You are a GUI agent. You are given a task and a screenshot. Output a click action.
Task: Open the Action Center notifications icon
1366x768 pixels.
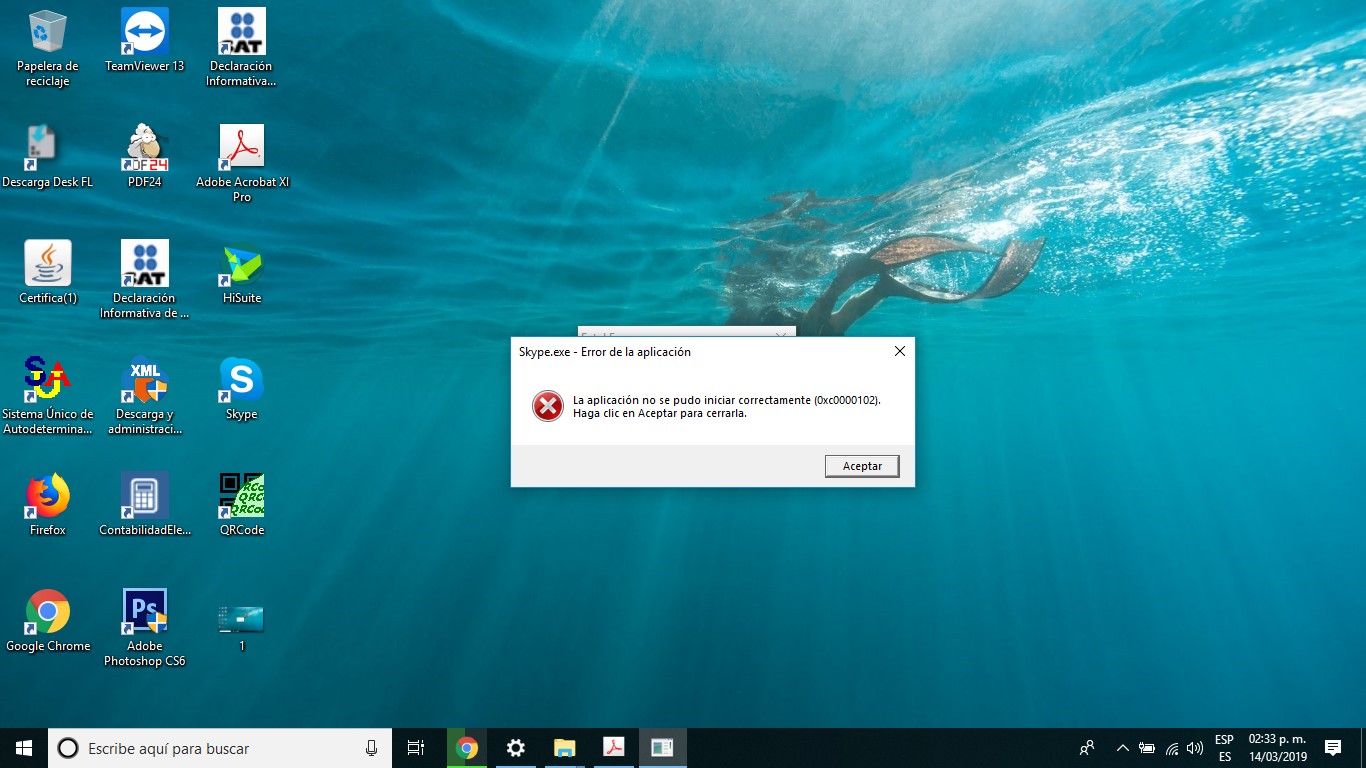pos(1333,748)
